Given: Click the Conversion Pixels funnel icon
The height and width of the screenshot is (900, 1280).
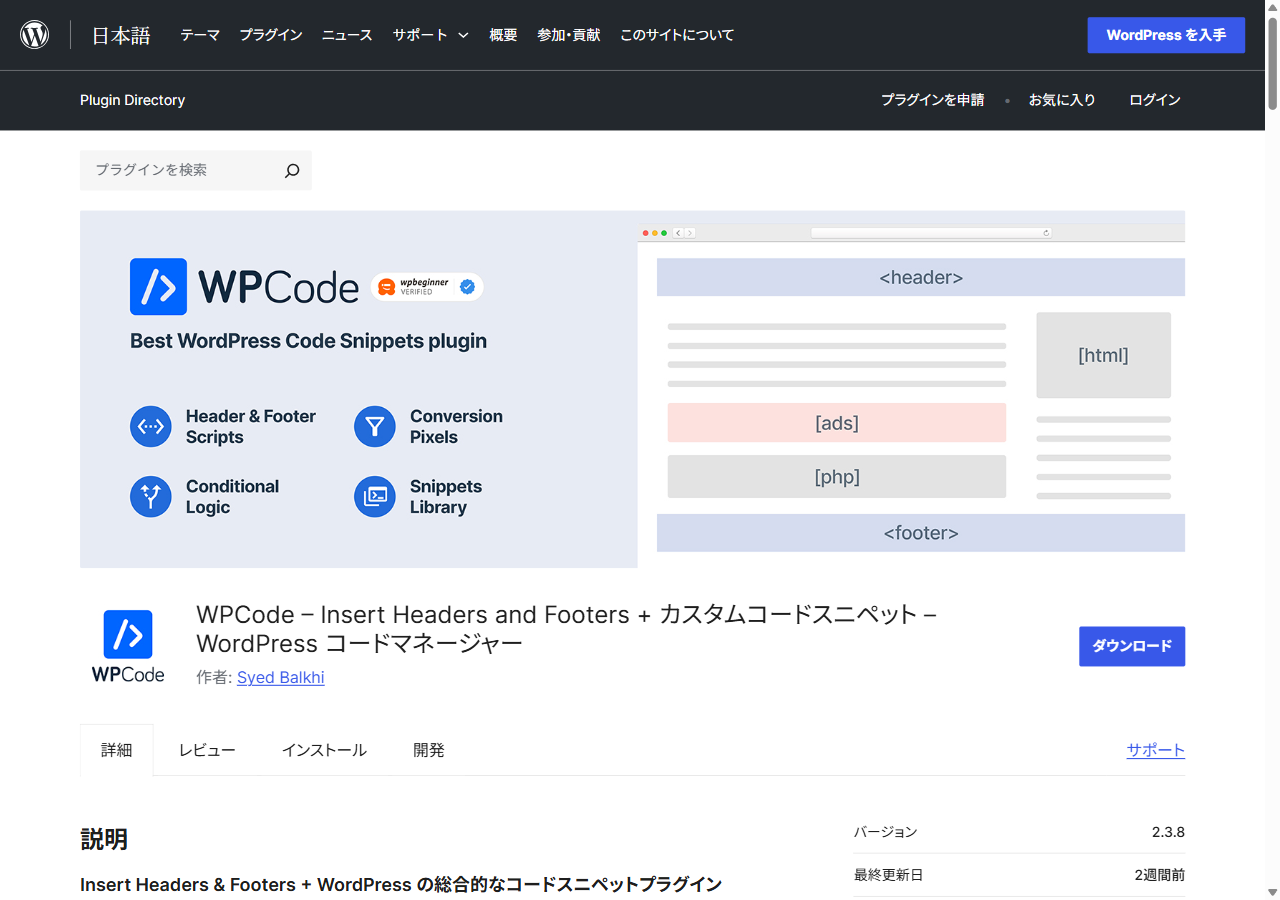Looking at the screenshot, I should click(x=375, y=427).
